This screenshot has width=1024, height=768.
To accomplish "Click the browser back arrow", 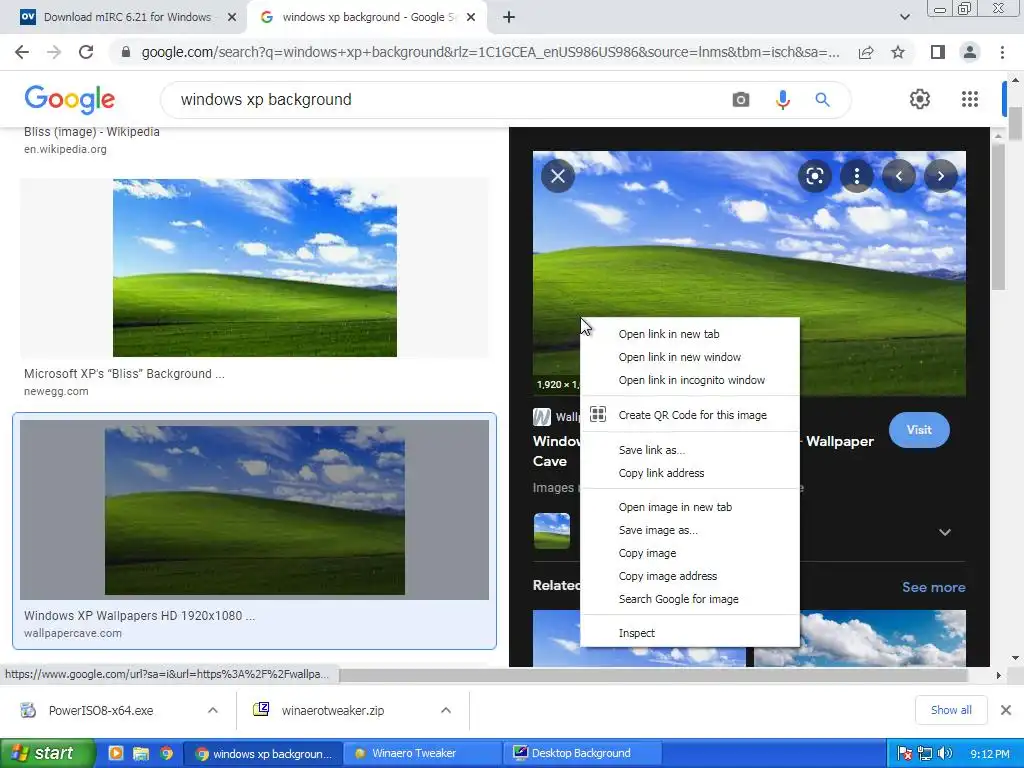I will pyautogui.click(x=22, y=52).
